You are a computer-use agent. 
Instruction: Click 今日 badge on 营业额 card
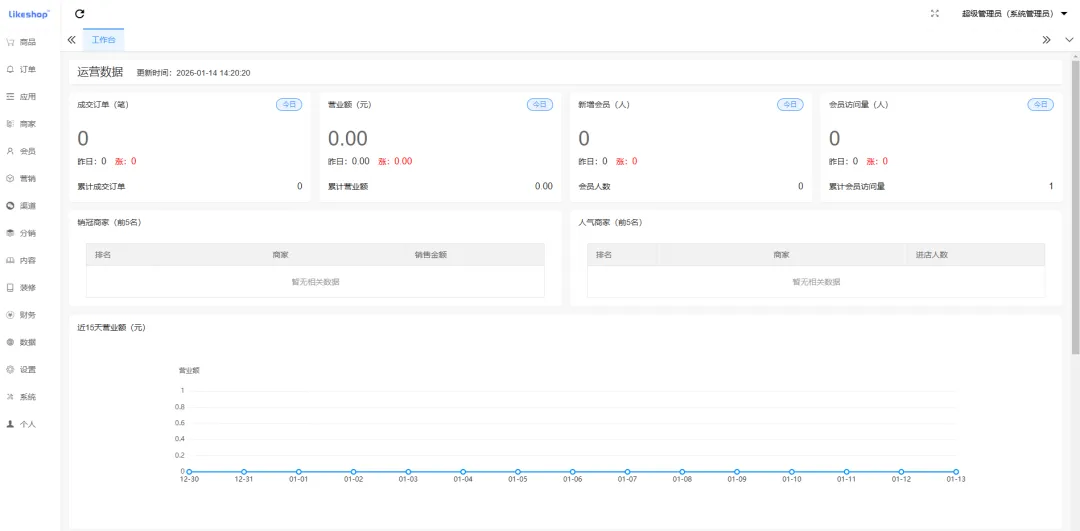pos(539,105)
